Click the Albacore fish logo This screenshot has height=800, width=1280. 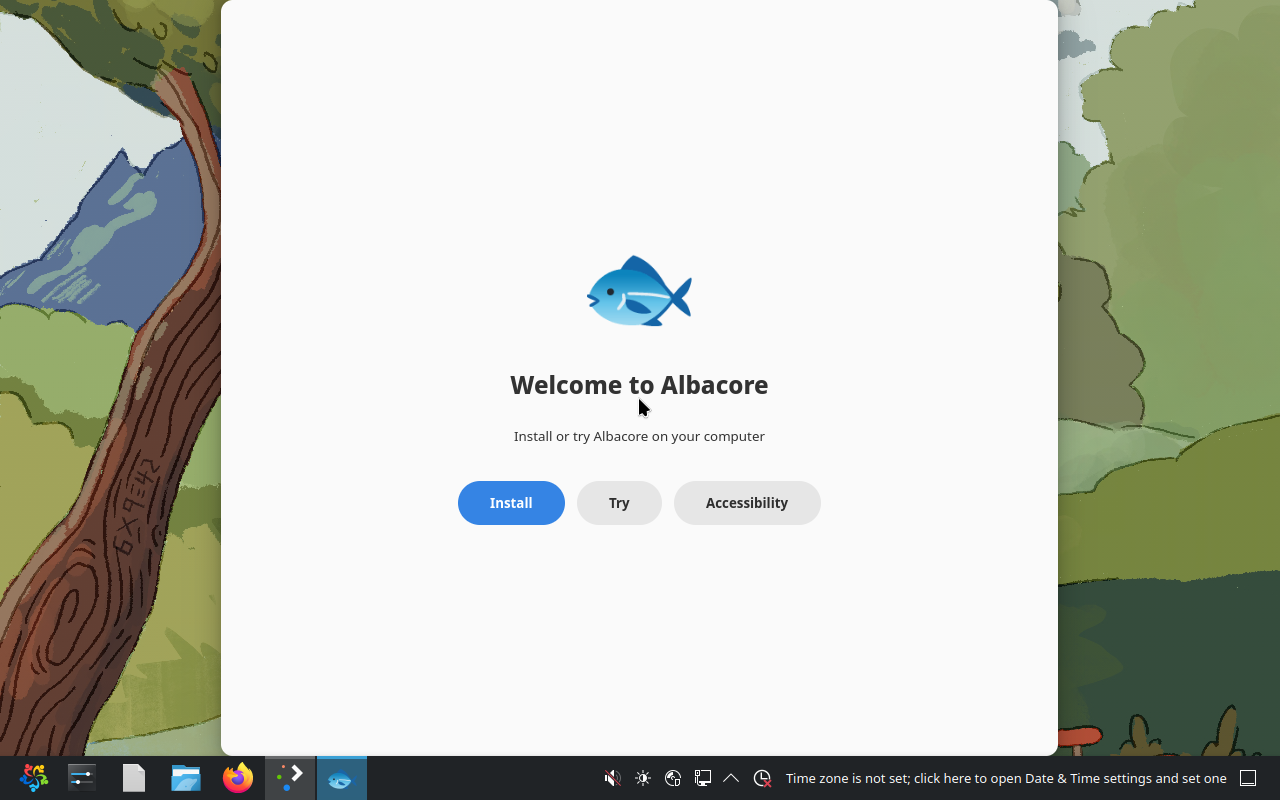(639, 291)
